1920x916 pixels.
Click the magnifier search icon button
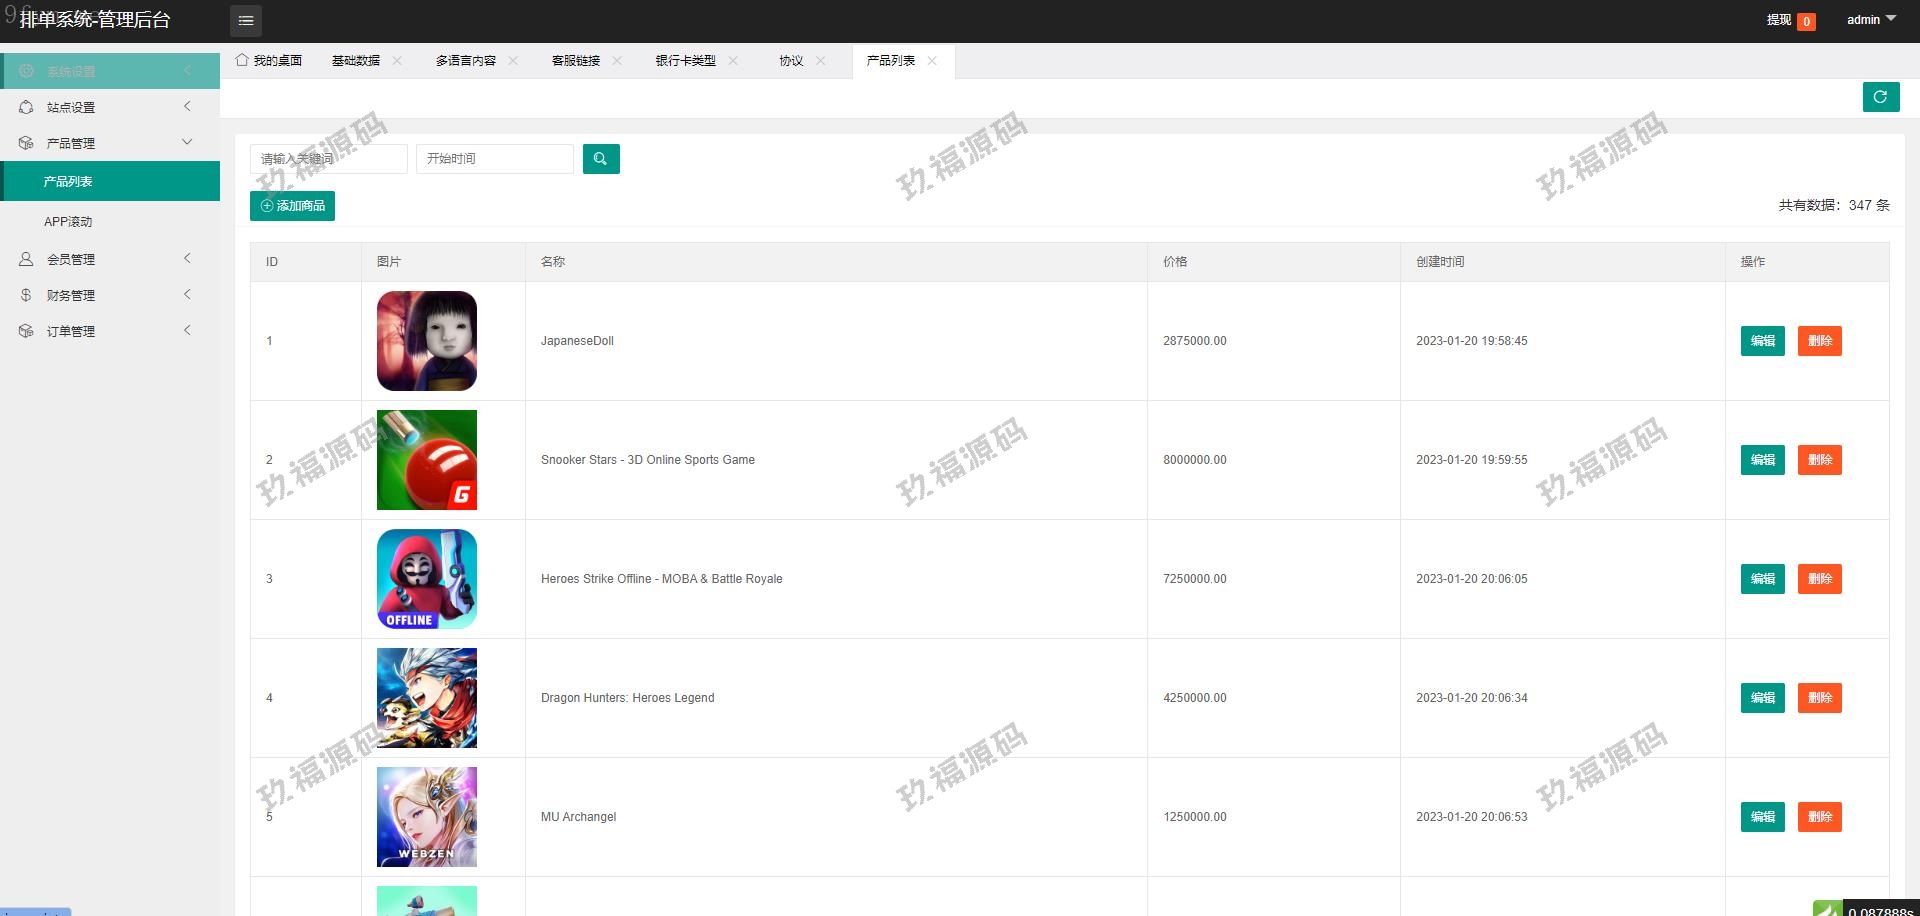(601, 159)
